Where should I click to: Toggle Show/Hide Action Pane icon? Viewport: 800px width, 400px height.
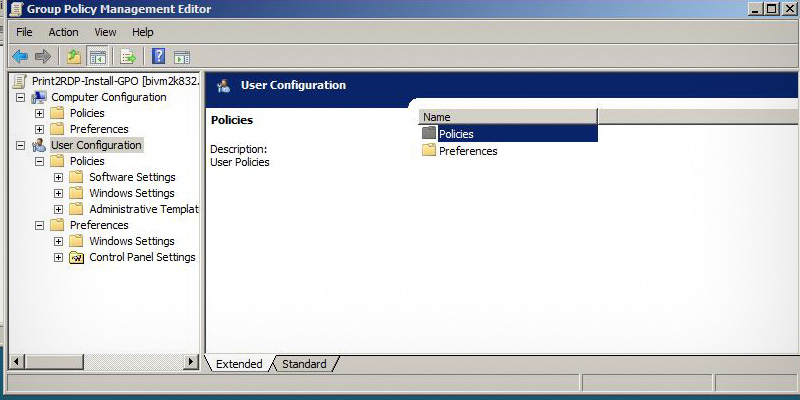[182, 56]
